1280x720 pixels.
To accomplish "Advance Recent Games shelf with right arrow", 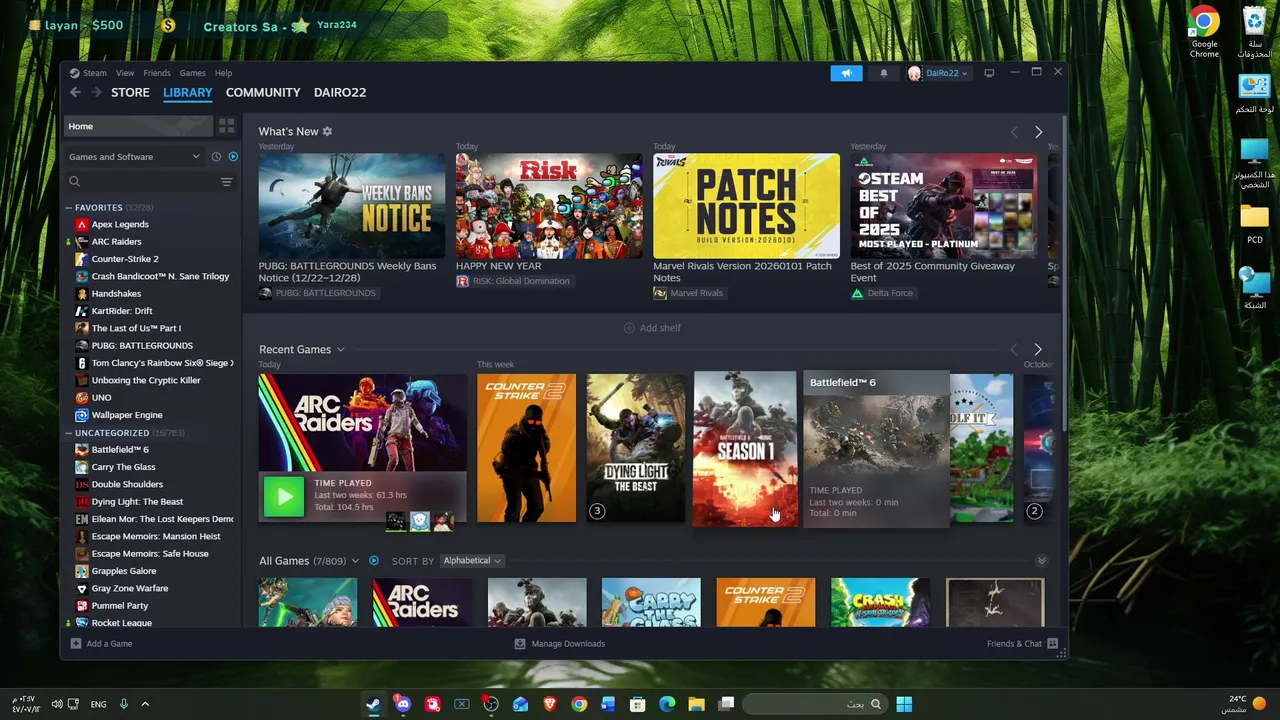I will 1037,349.
